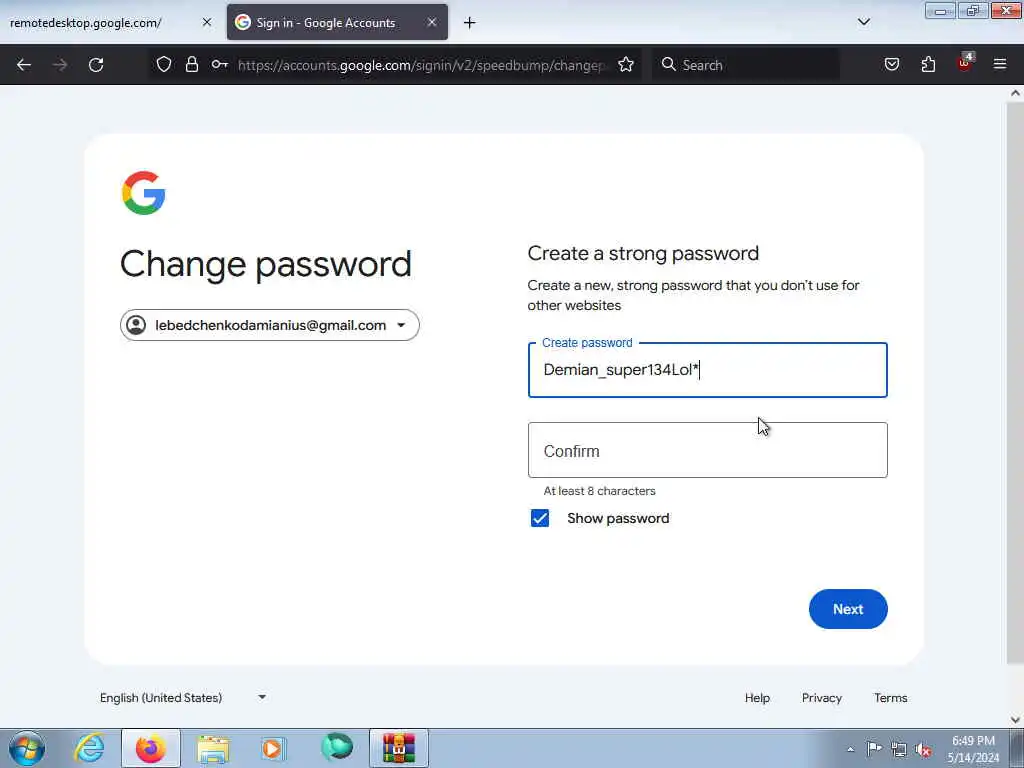Open the WinRAR taskbar icon
The height and width of the screenshot is (768, 1024).
[x=399, y=748]
